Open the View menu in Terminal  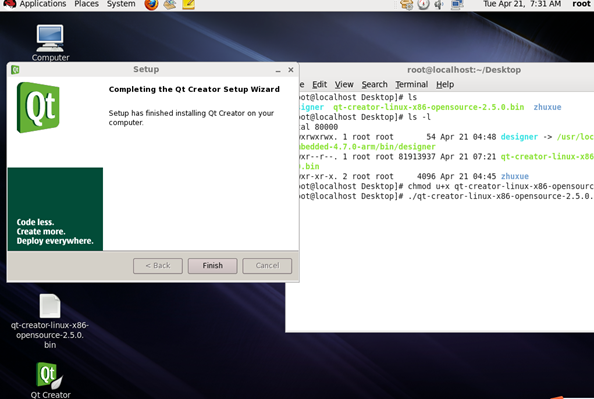click(344, 84)
